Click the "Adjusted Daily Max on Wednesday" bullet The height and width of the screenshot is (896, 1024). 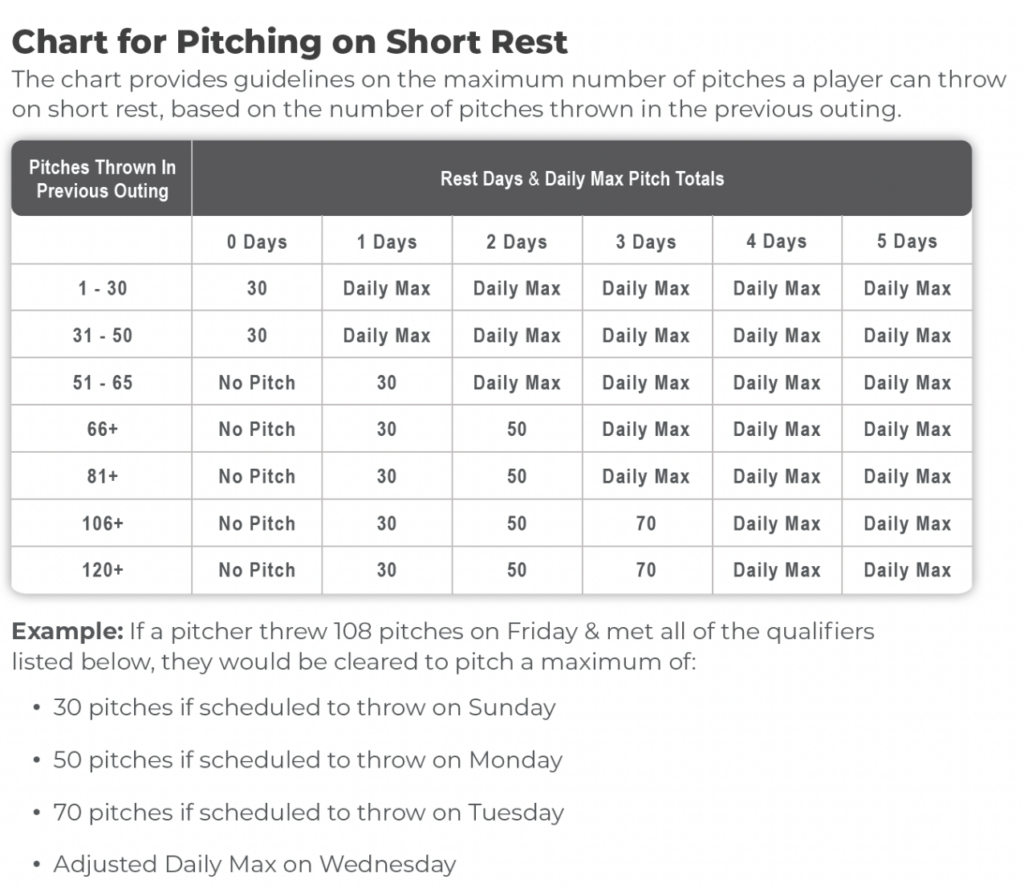point(254,864)
